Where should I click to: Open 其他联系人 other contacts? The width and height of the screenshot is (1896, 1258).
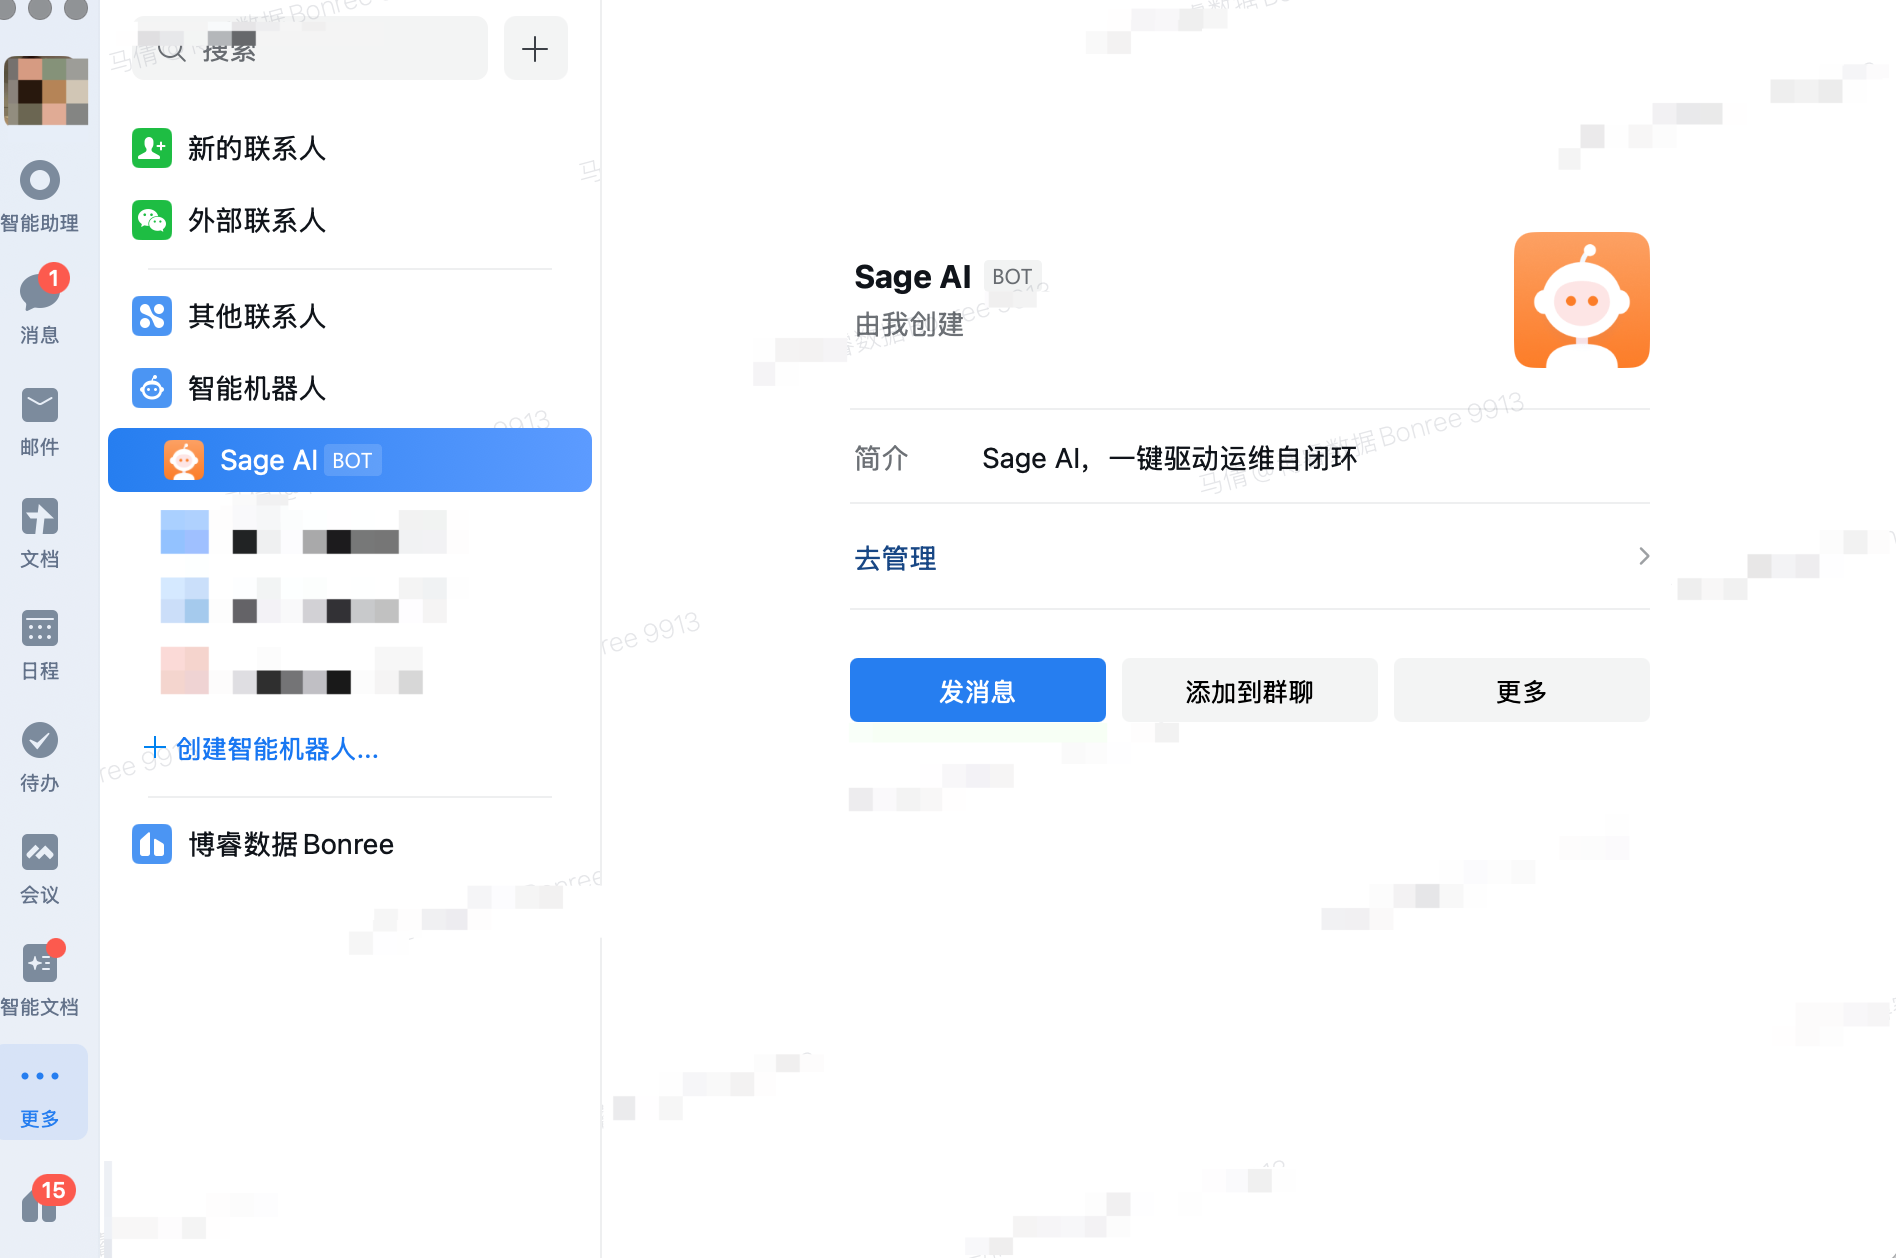[x=350, y=316]
